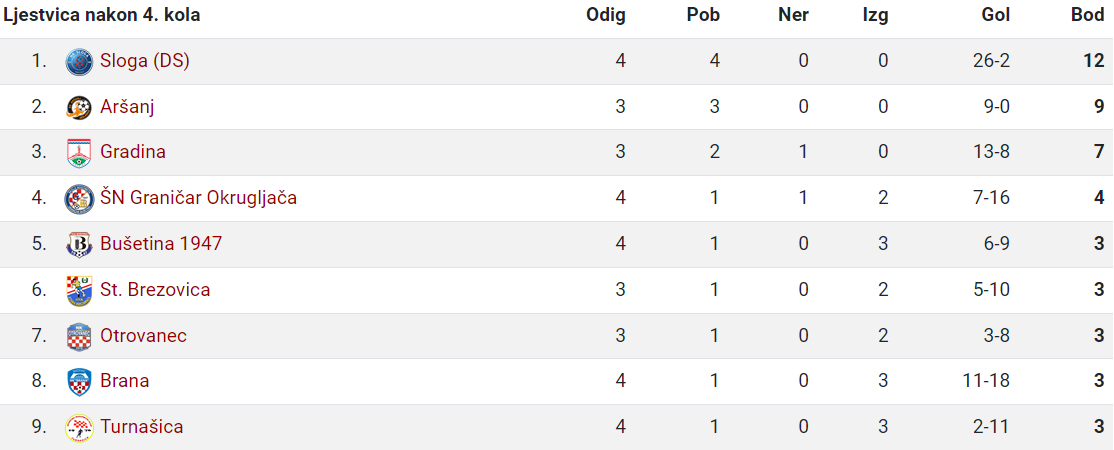This screenshot has width=1114, height=450.
Task: Open the ŠN Graničar Okrugljača link
Action: click(198, 198)
